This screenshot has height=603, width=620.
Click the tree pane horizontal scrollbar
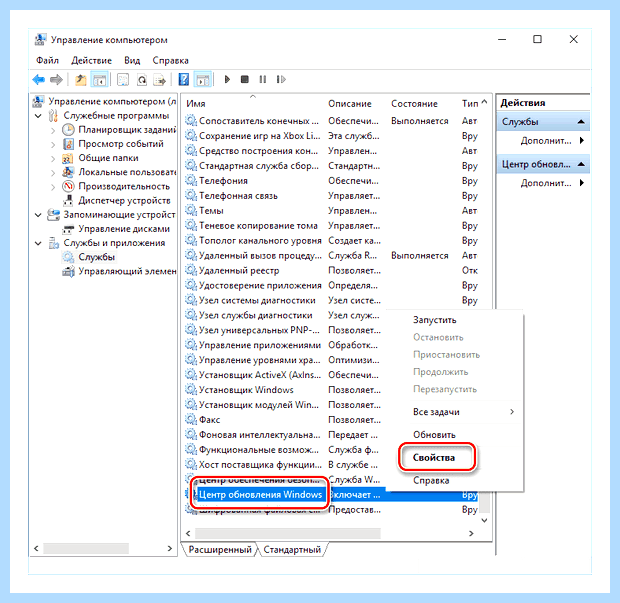tap(86, 548)
